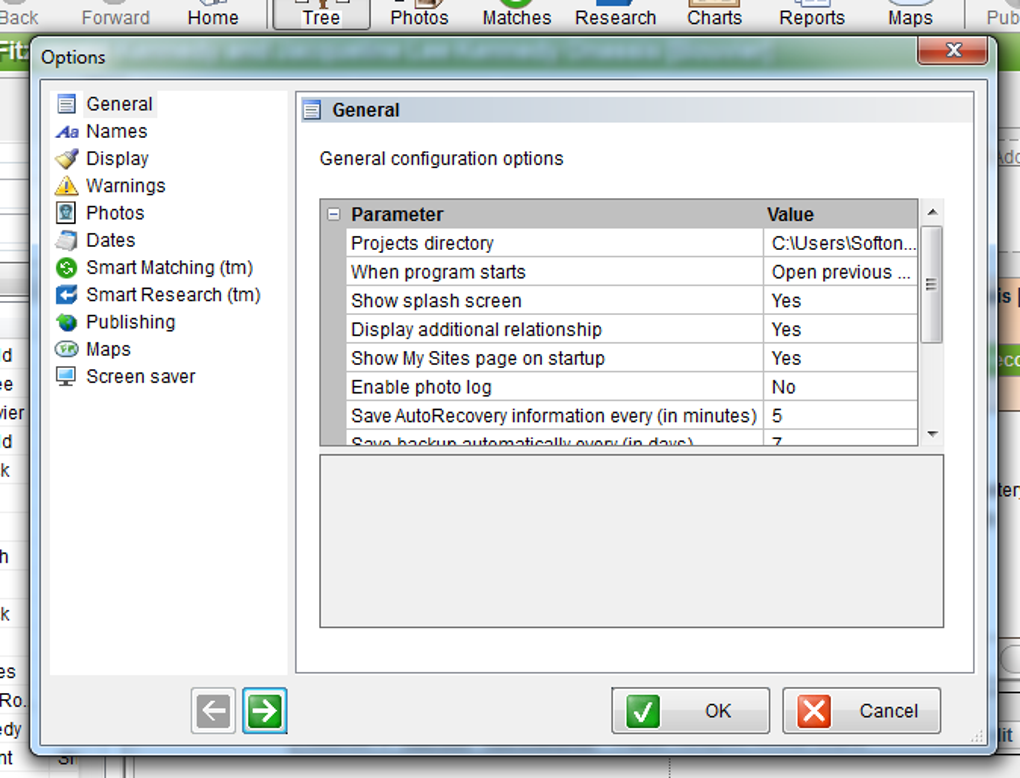Click the Screen saver monitor icon
The width and height of the screenshot is (1020, 778).
click(66, 377)
